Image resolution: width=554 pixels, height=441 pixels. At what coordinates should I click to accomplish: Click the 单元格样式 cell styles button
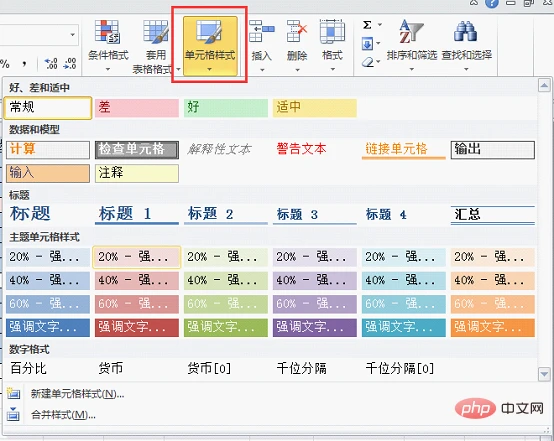[x=210, y=46]
